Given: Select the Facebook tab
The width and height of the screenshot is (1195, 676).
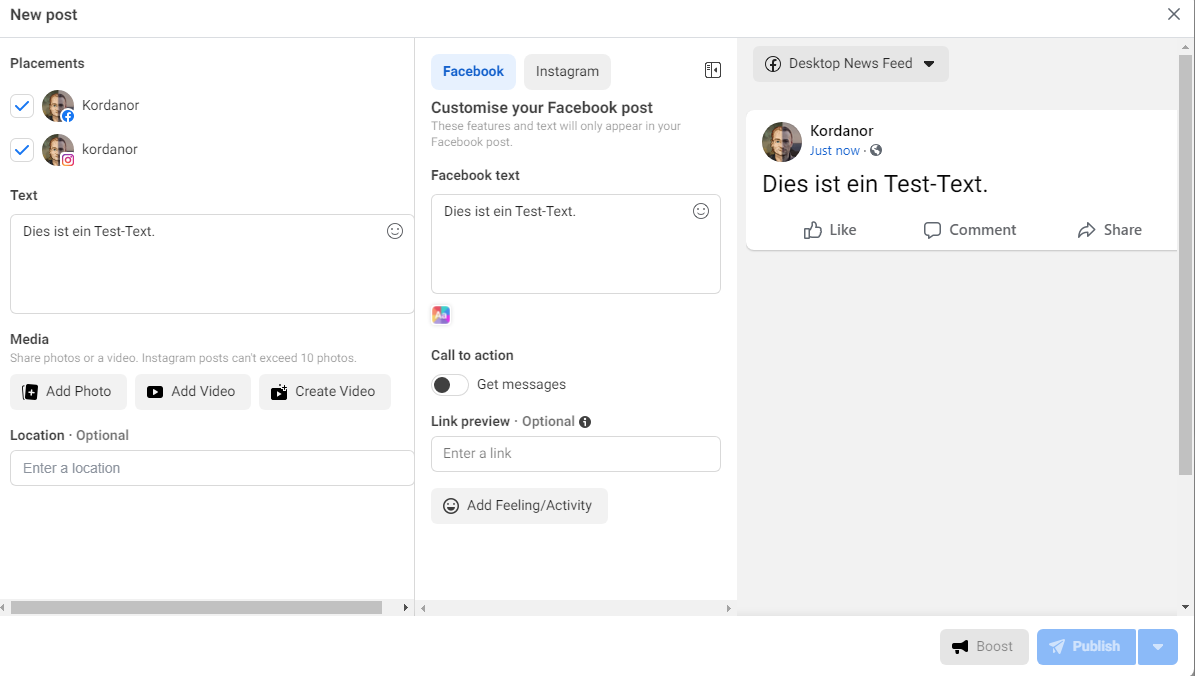Looking at the screenshot, I should pyautogui.click(x=473, y=72).
